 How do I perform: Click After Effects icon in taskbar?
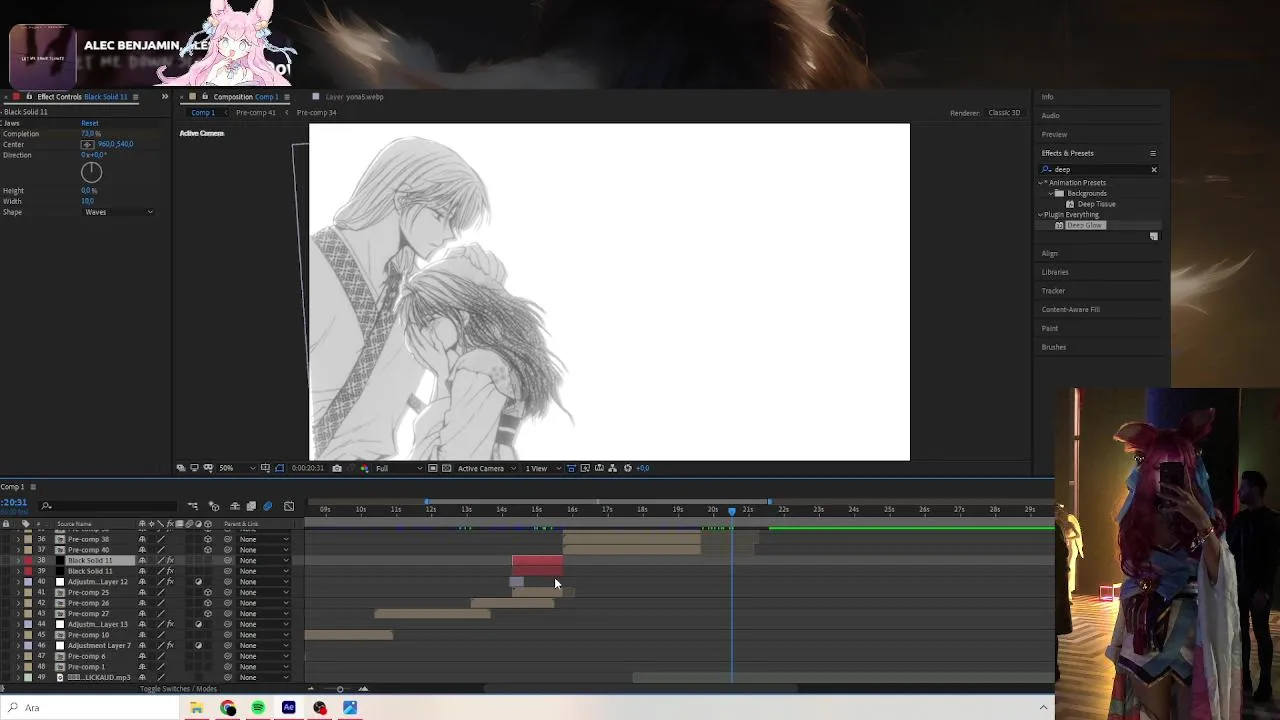pos(289,708)
